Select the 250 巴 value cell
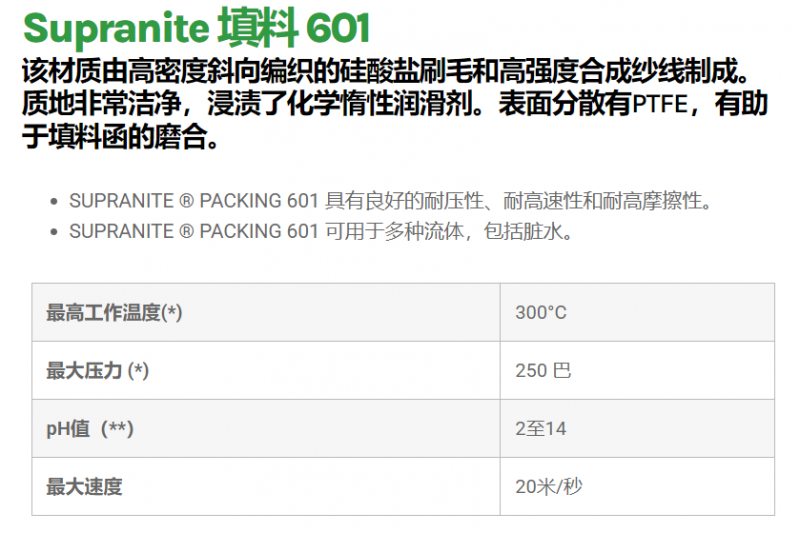This screenshot has width=800, height=533. pos(637,371)
